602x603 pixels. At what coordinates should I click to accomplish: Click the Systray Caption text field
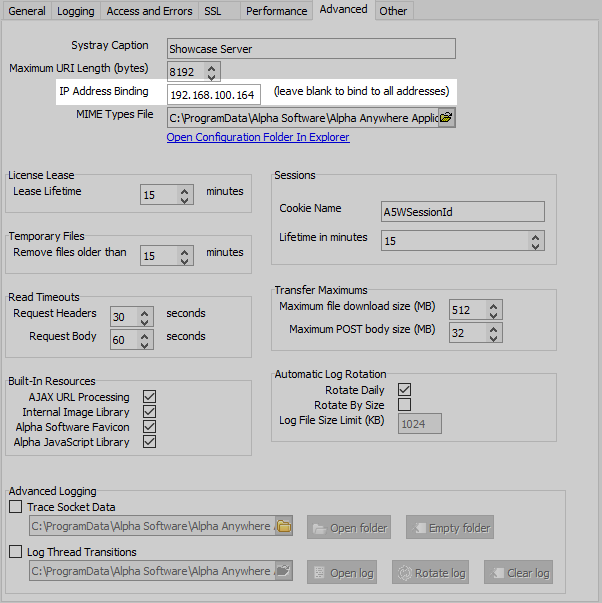coord(311,48)
